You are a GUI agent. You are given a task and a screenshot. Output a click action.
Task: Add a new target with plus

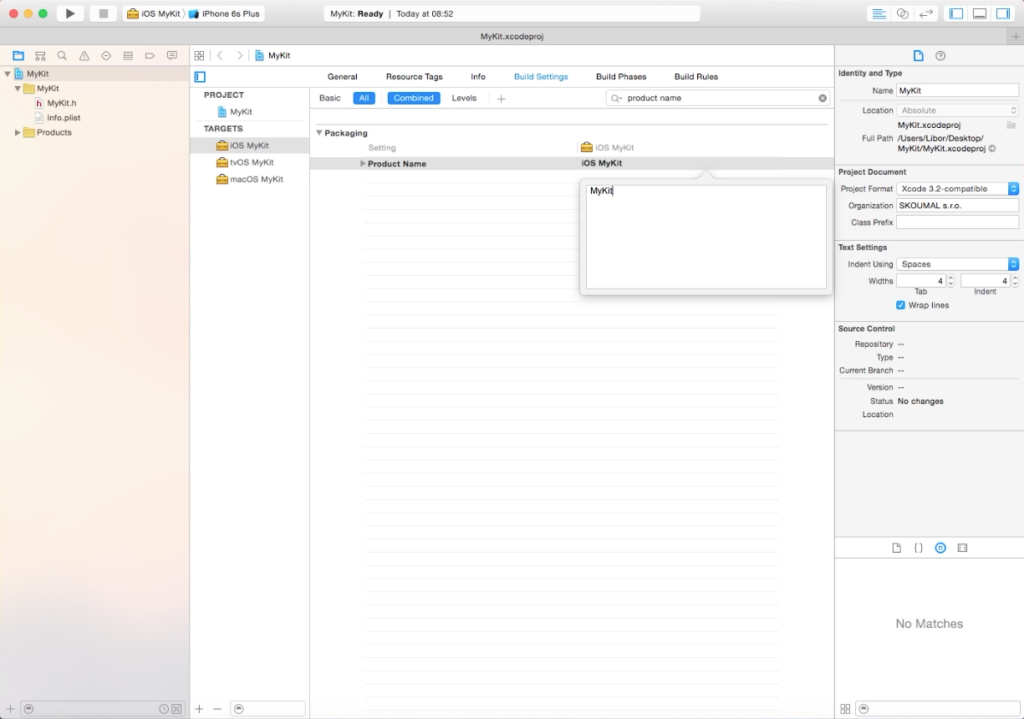[199, 709]
